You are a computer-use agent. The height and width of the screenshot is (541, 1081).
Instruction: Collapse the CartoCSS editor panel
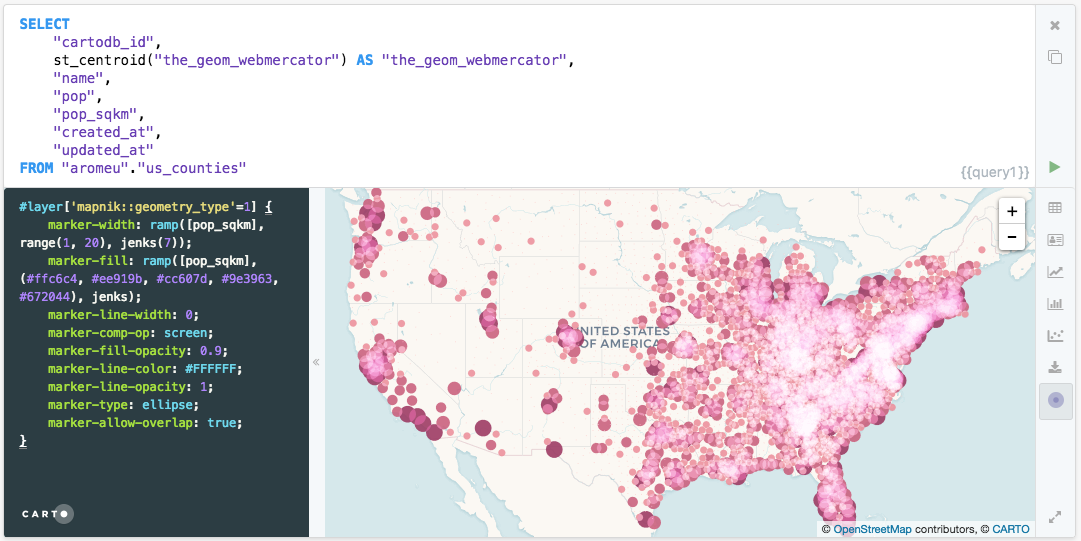tap(316, 362)
